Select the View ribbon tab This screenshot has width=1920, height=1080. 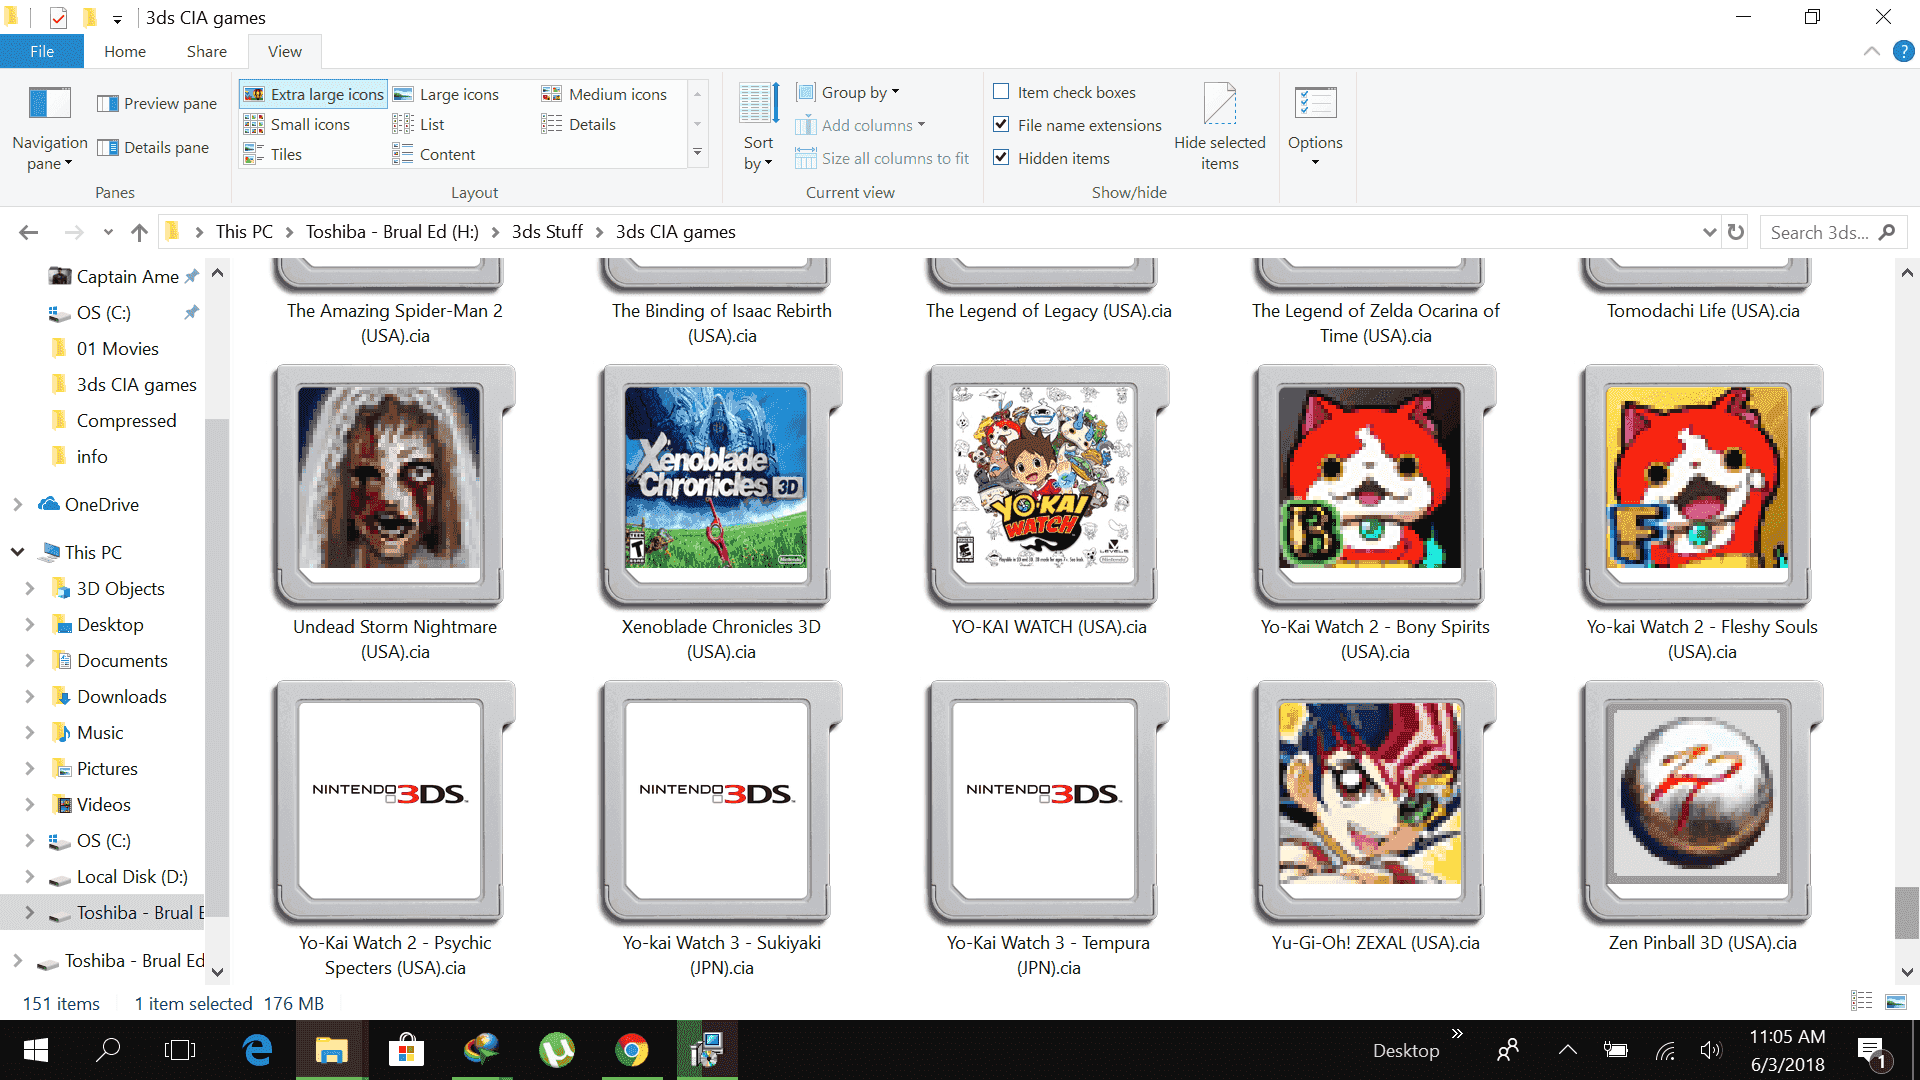coord(285,51)
